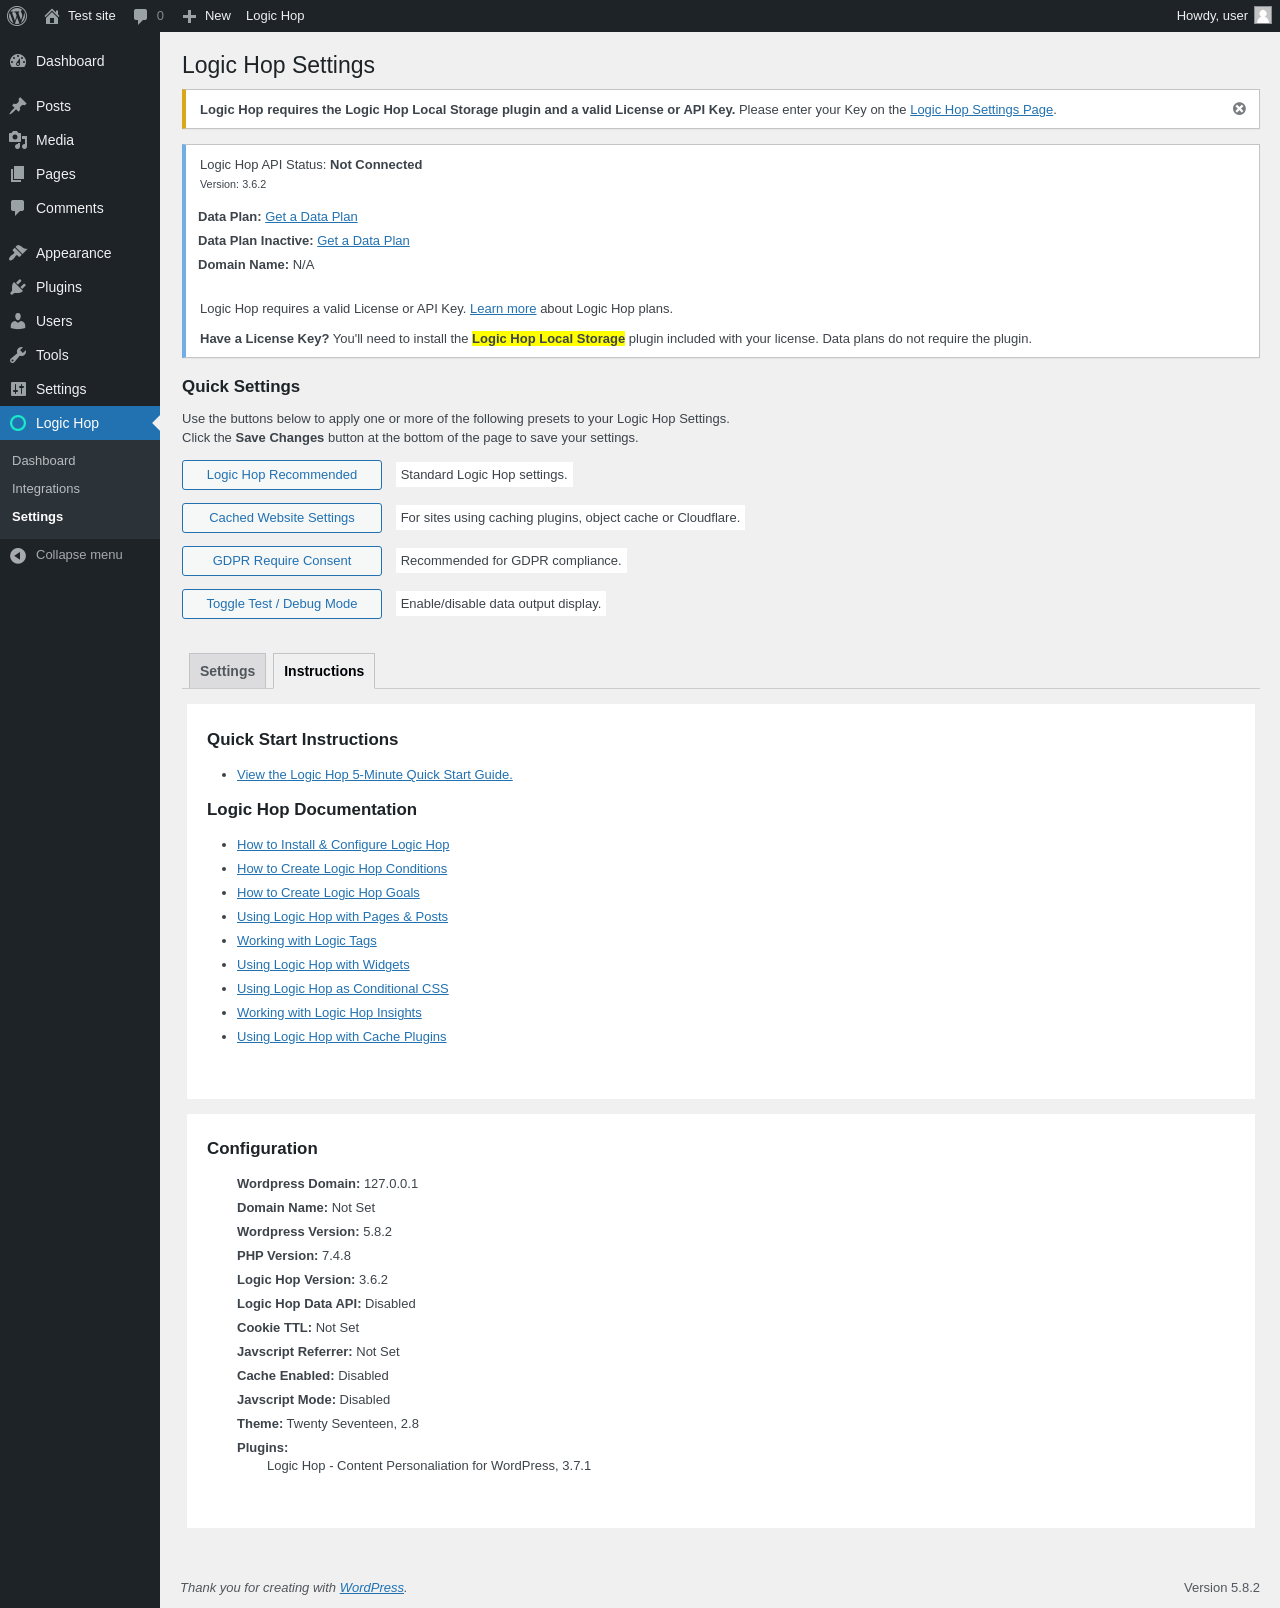Open the 5-Minute Quick Start Guide link
1280x1608 pixels.
pos(375,775)
